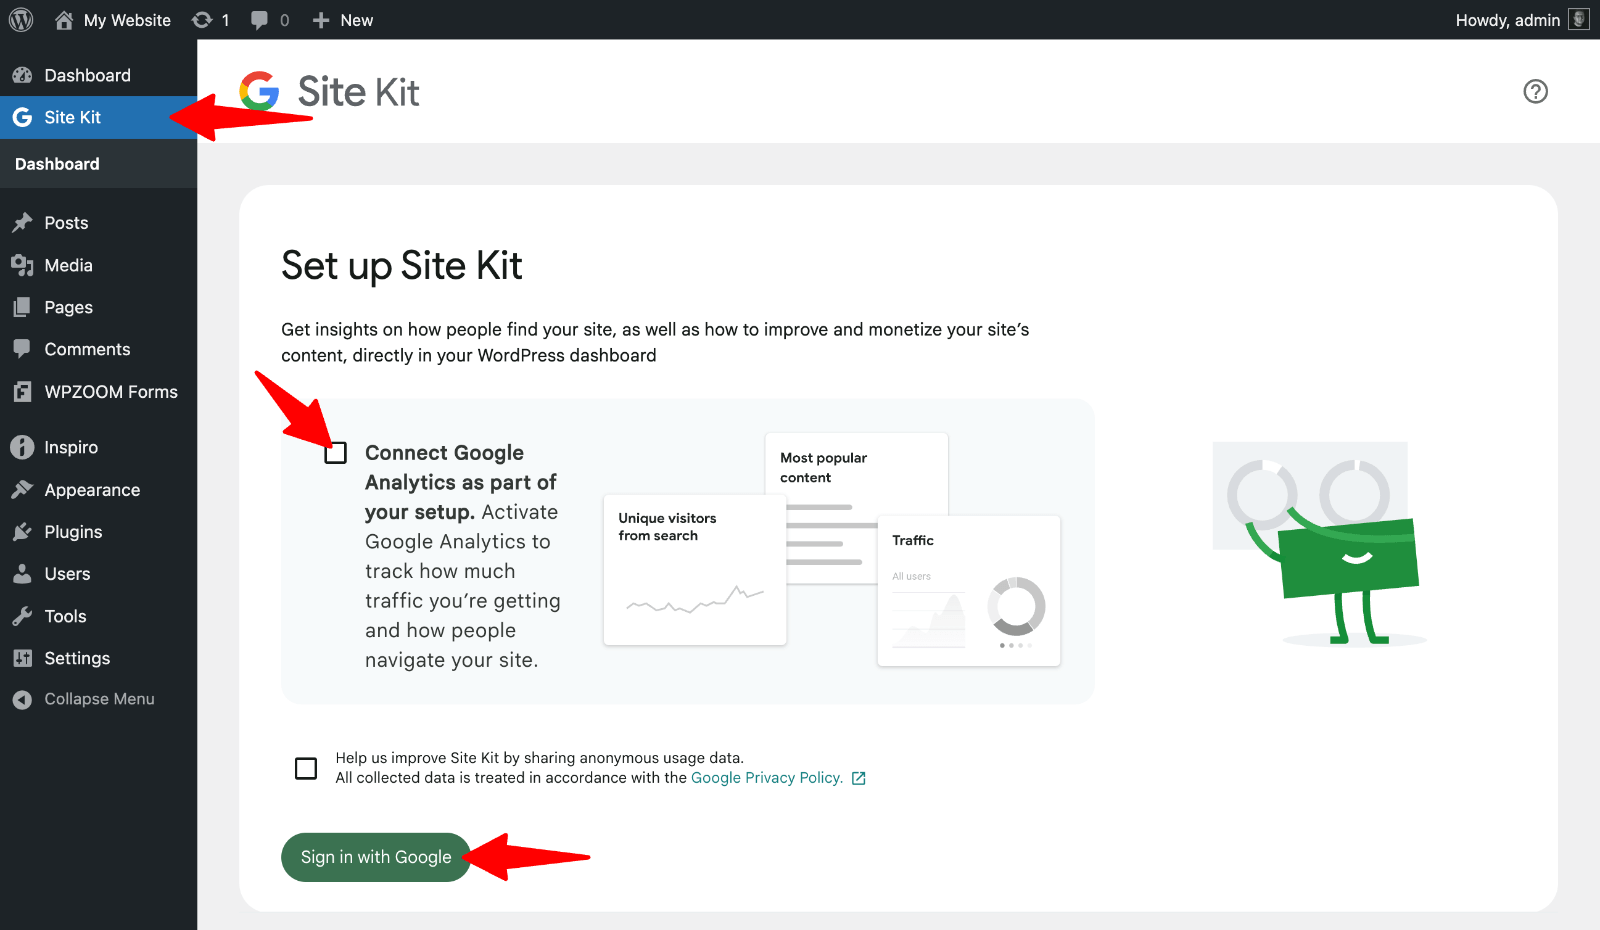
Task: Open the Google Privacy Policy link
Action: [x=766, y=778]
